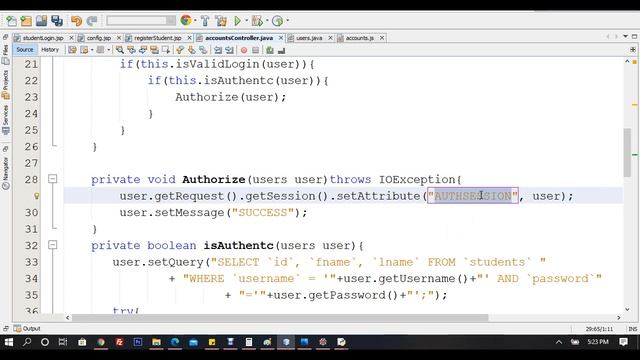The width and height of the screenshot is (640, 360).
Task: Open Windows taskbar Search
Action: pyautogui.click(x=27, y=342)
